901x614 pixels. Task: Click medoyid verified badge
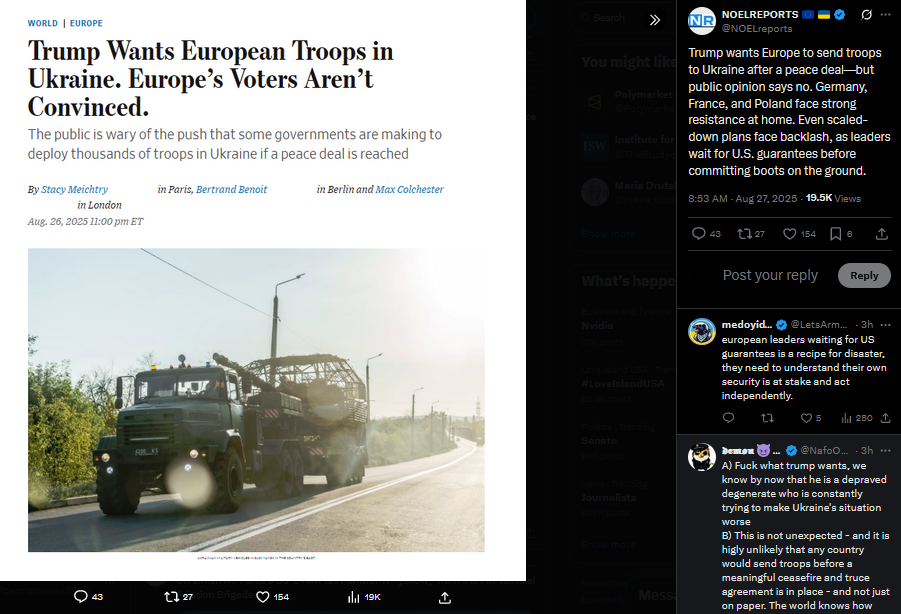[781, 325]
